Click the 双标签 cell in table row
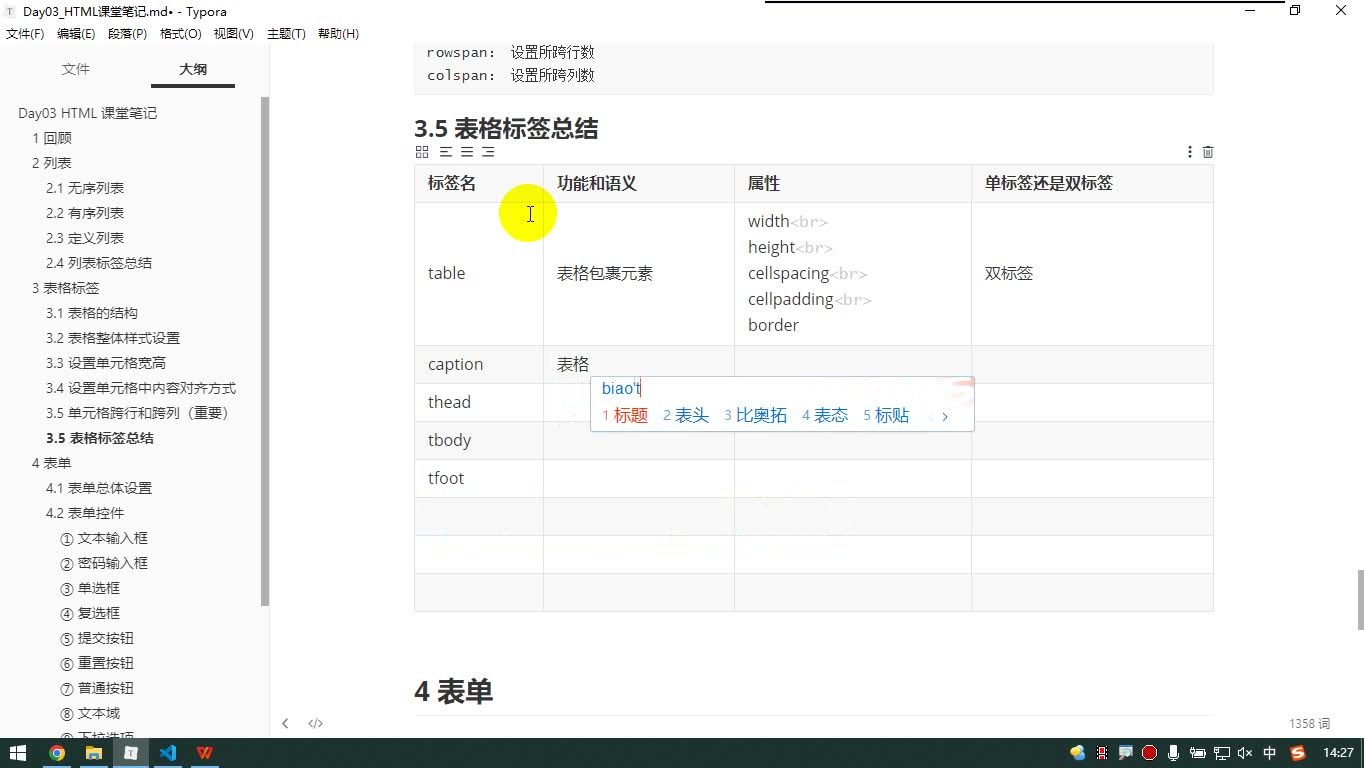 [1092, 273]
